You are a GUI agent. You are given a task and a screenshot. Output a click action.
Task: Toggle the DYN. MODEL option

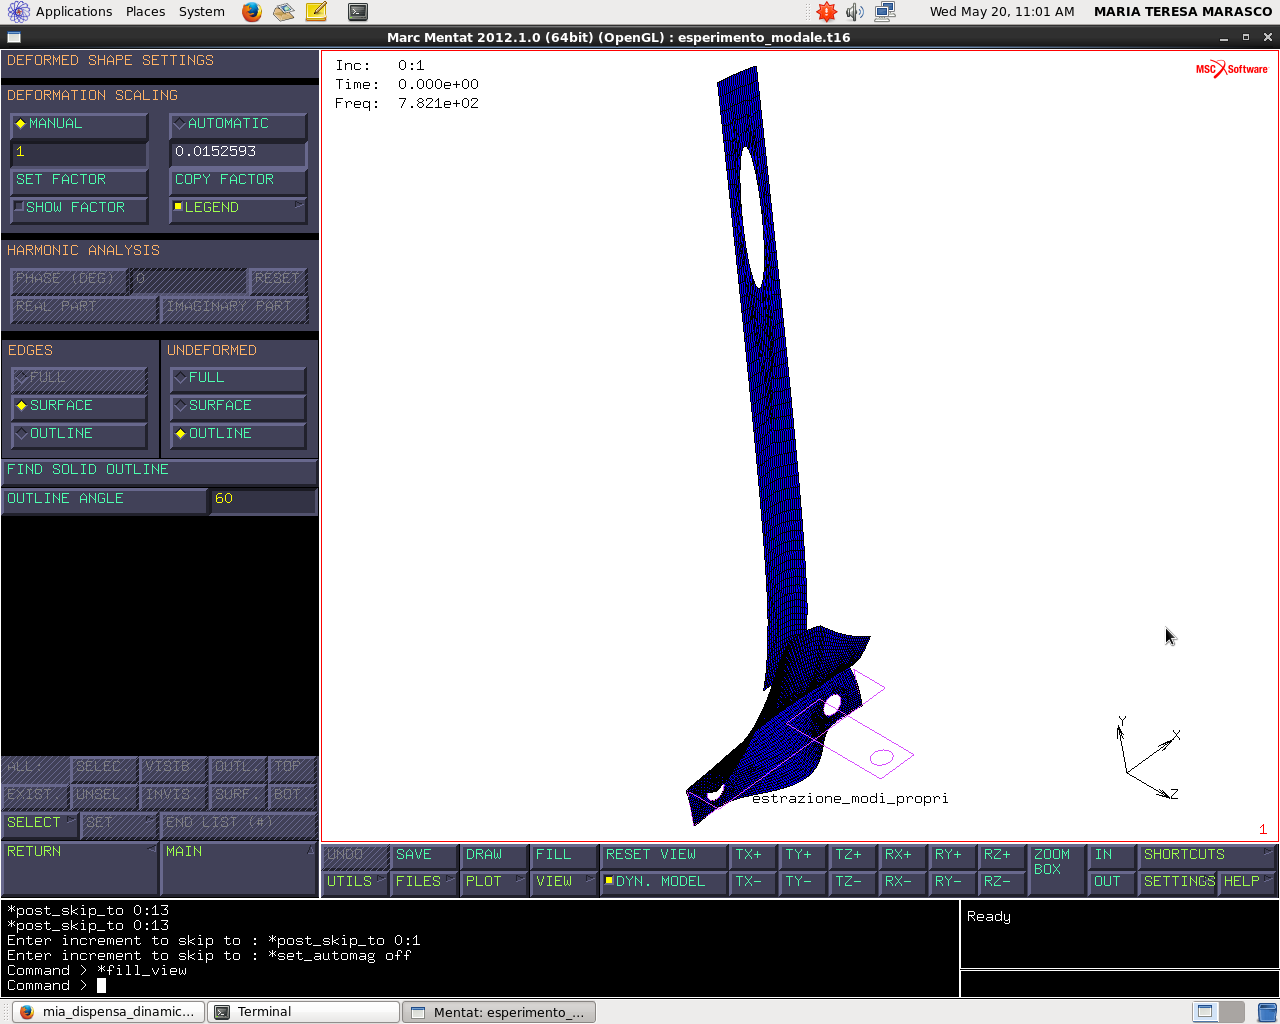pos(663,882)
